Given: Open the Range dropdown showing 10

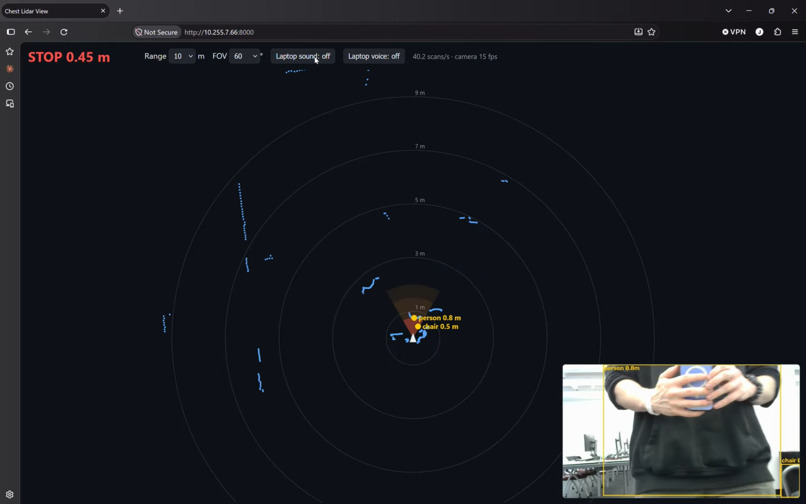Looking at the screenshot, I should (182, 56).
